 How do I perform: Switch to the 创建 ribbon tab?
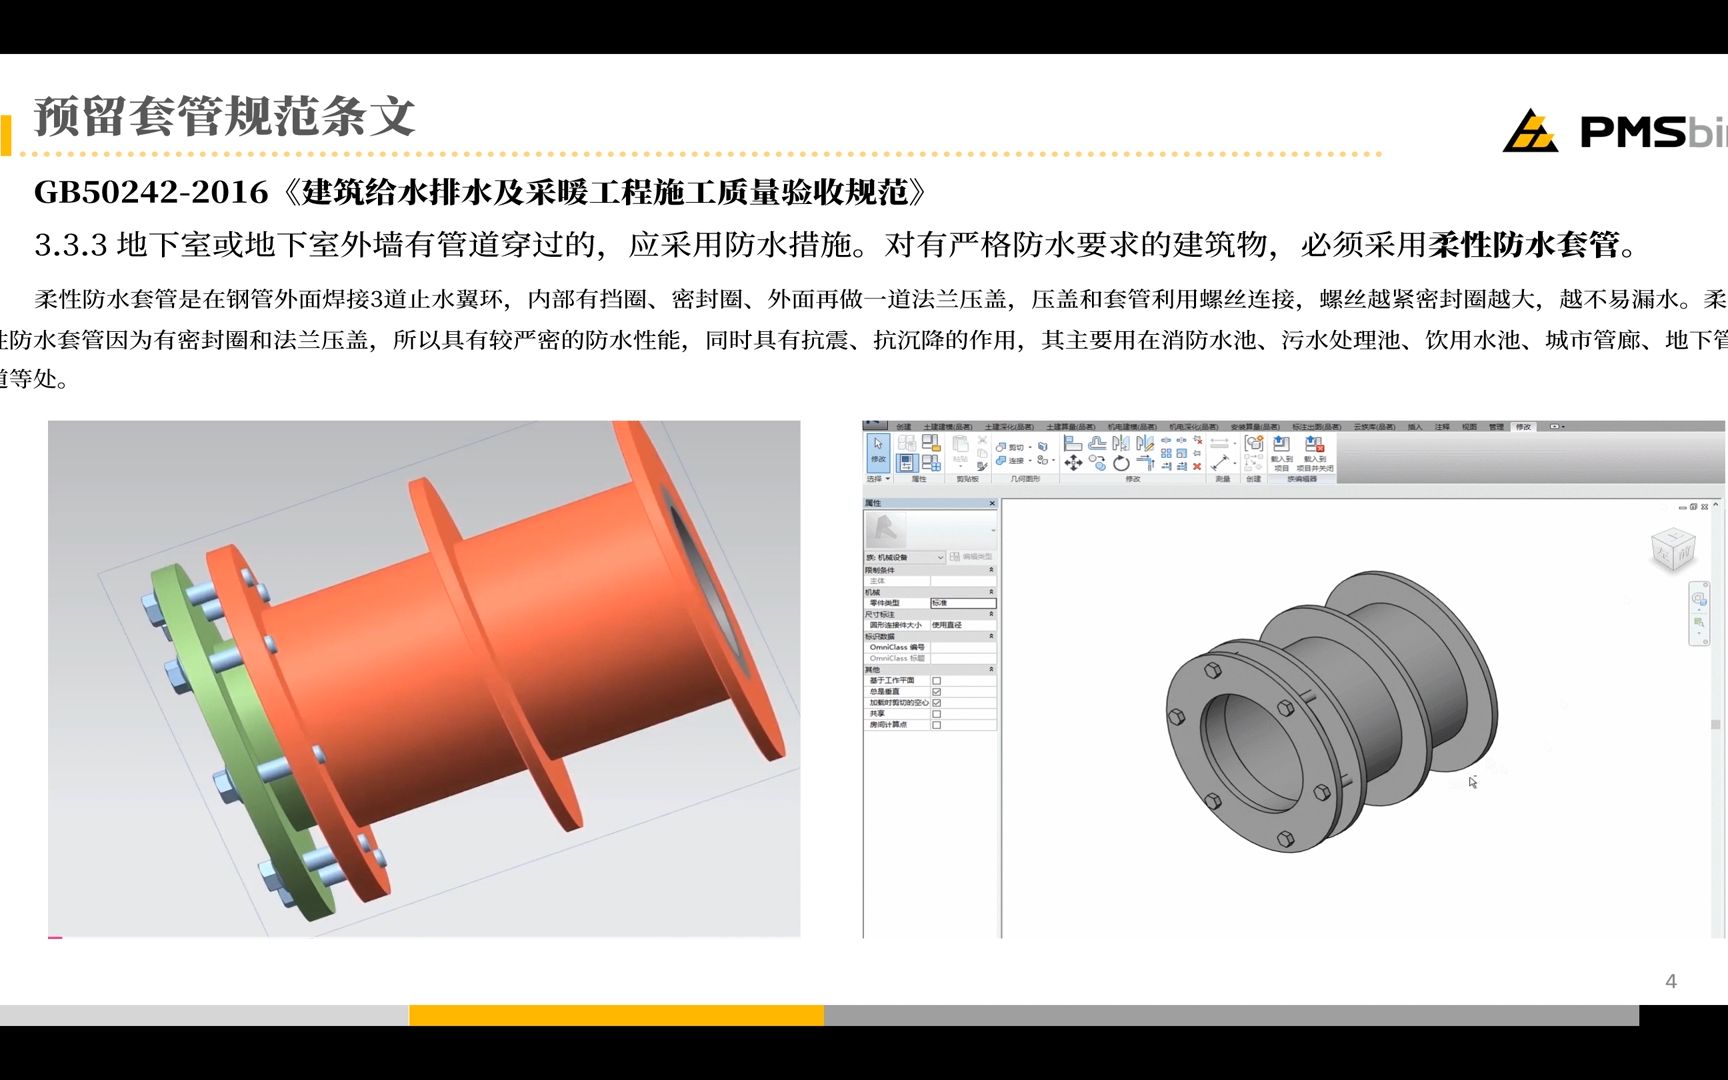903,427
